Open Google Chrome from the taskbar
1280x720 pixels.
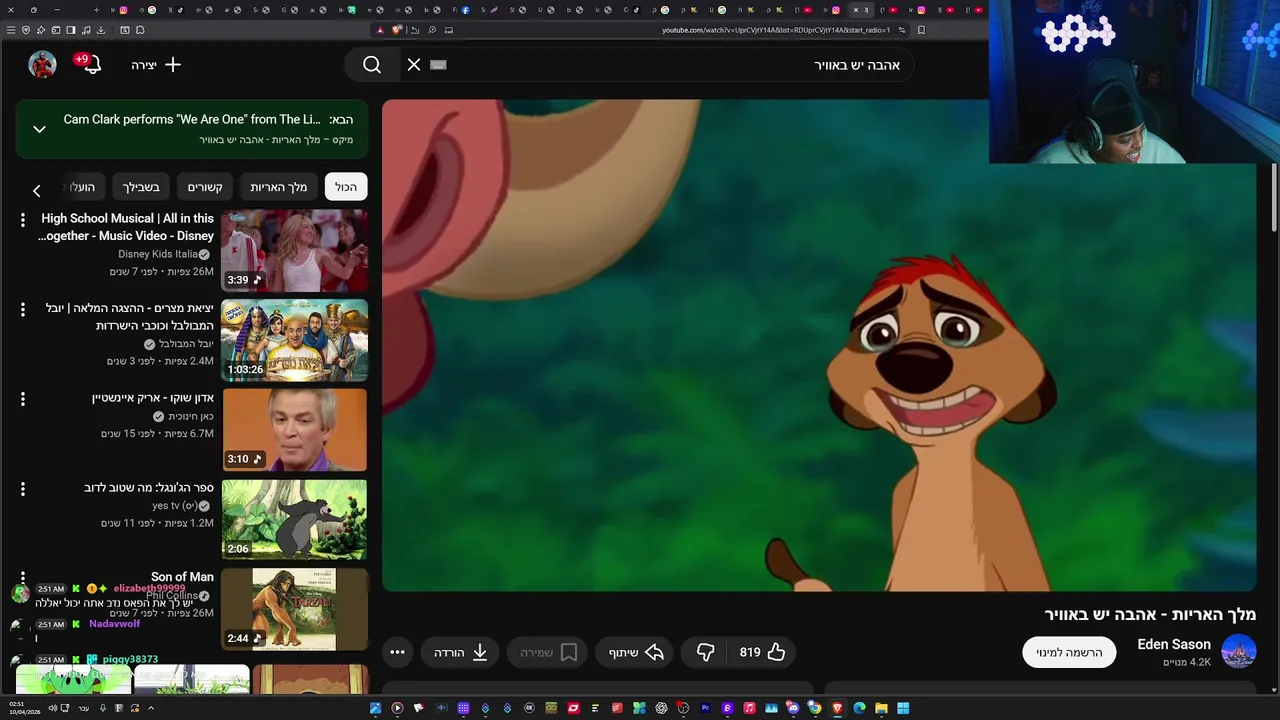click(815, 709)
